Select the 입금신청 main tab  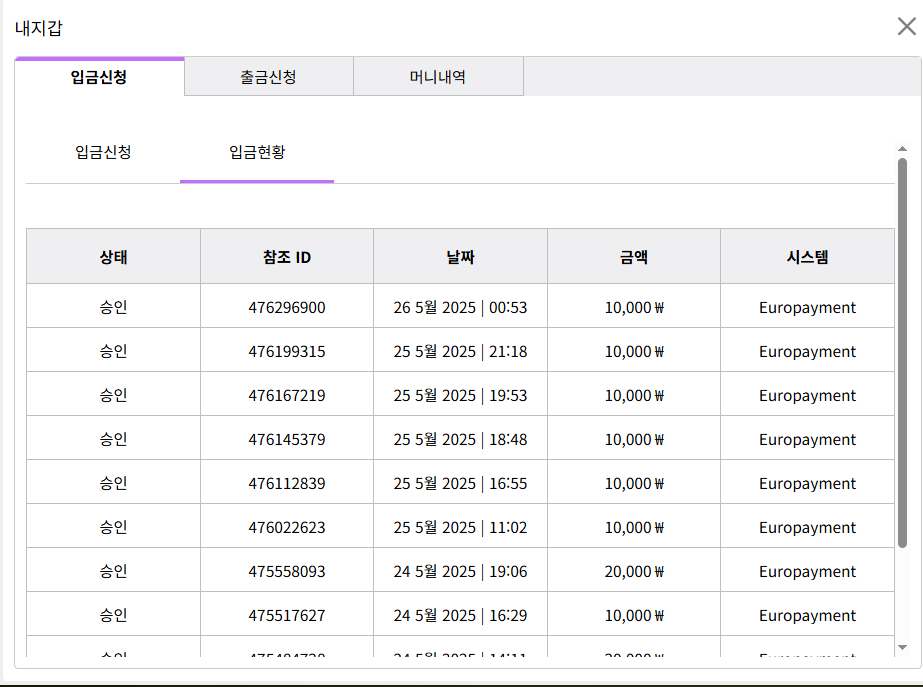tap(99, 77)
